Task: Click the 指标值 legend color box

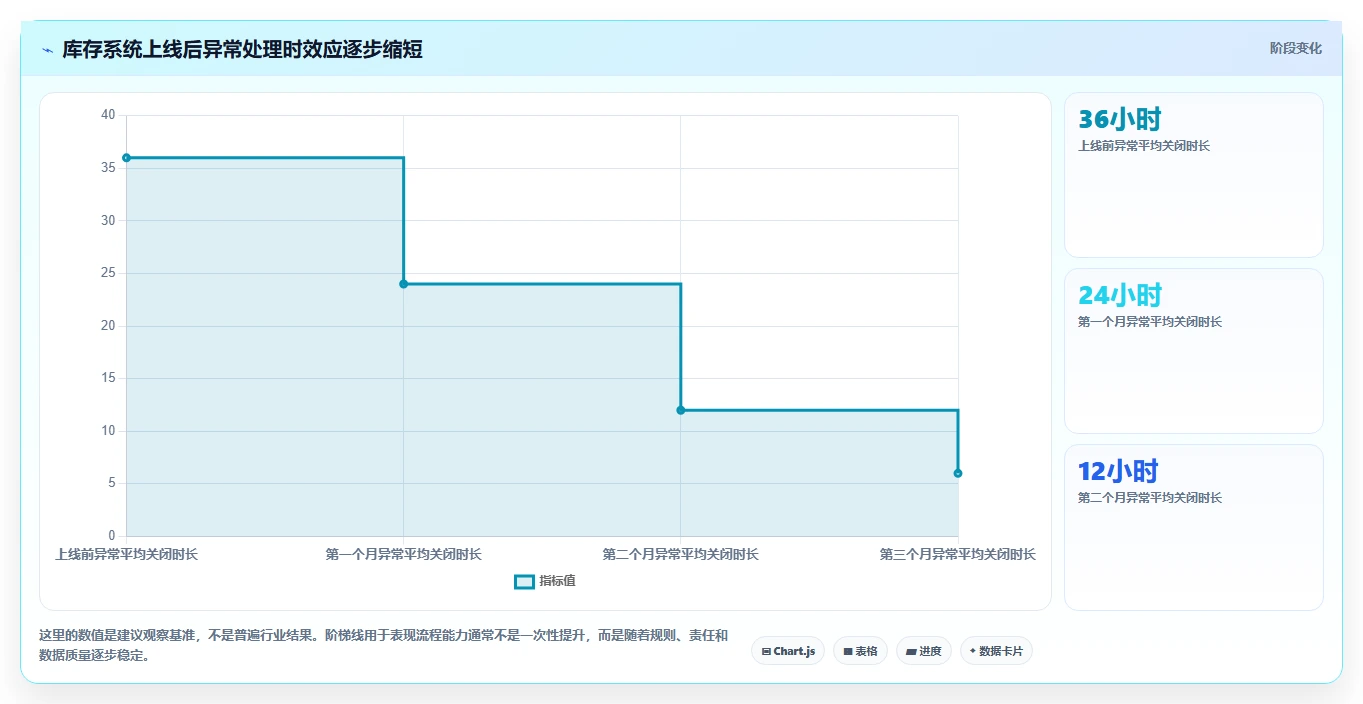Action: 524,581
